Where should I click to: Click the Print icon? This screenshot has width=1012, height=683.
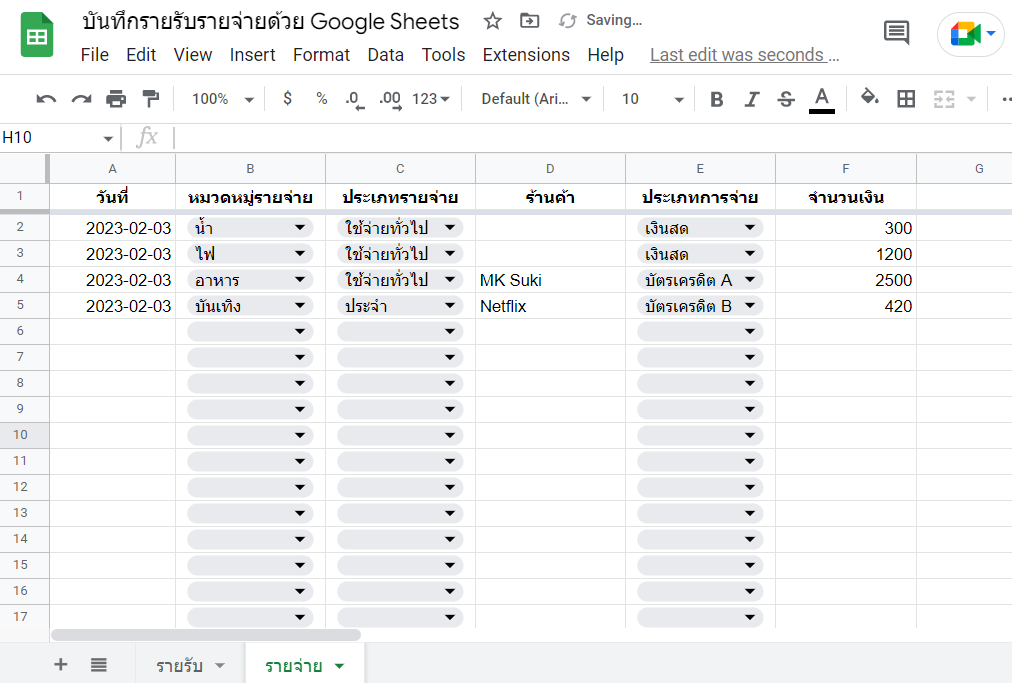[116, 99]
